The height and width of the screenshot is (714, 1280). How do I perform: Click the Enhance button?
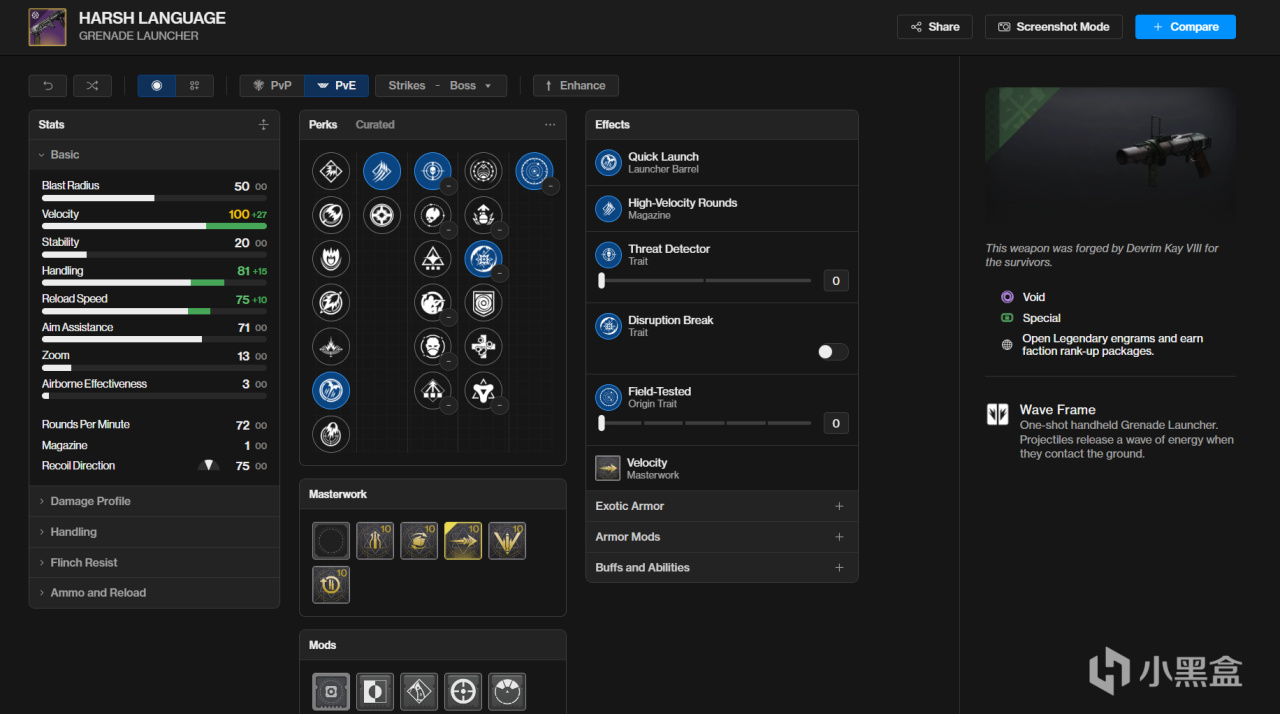(x=576, y=86)
